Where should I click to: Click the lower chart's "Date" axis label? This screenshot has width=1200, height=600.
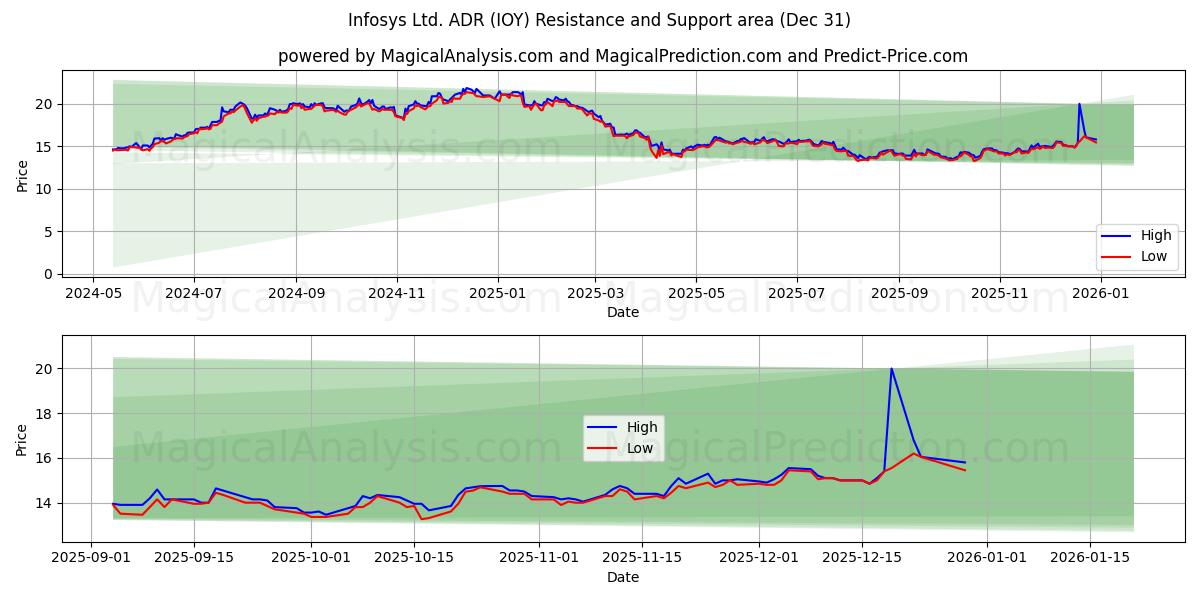click(x=622, y=577)
